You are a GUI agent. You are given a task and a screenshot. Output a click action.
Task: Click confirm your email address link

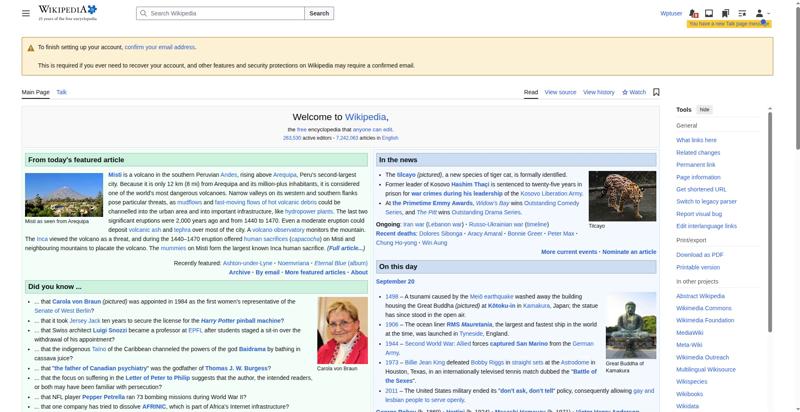point(160,47)
